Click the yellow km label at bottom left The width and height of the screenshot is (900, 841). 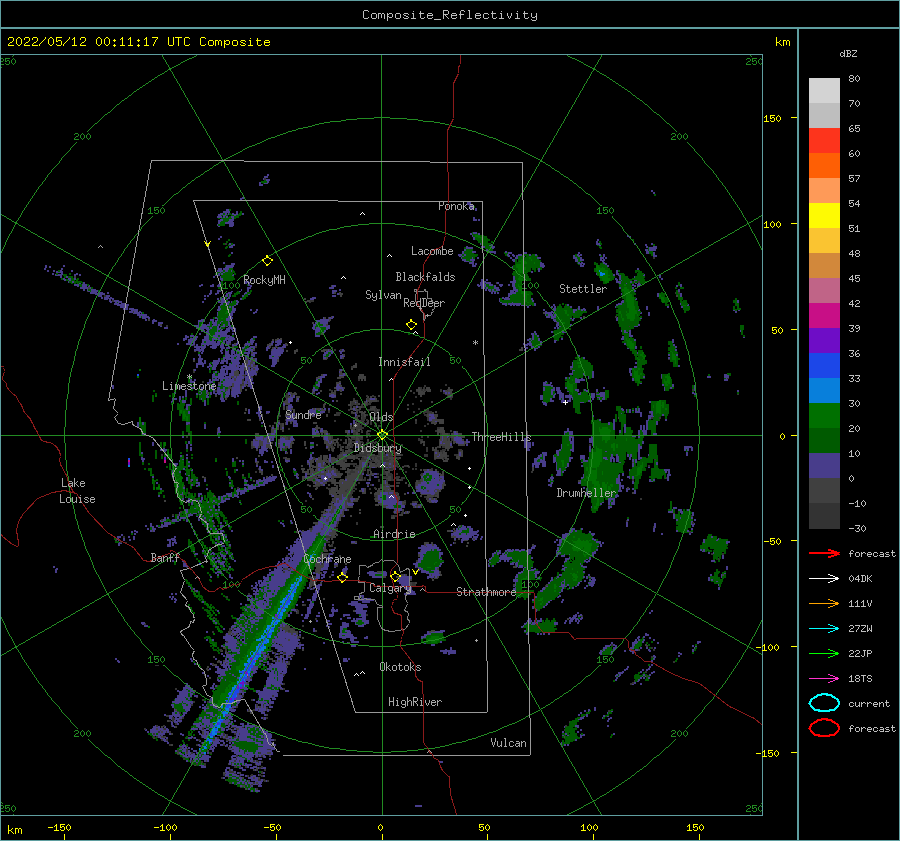click(14, 830)
